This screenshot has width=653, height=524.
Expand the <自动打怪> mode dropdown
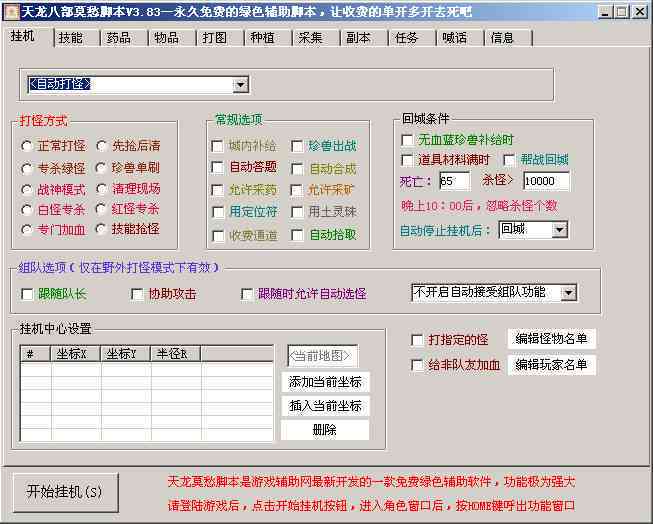coord(240,85)
